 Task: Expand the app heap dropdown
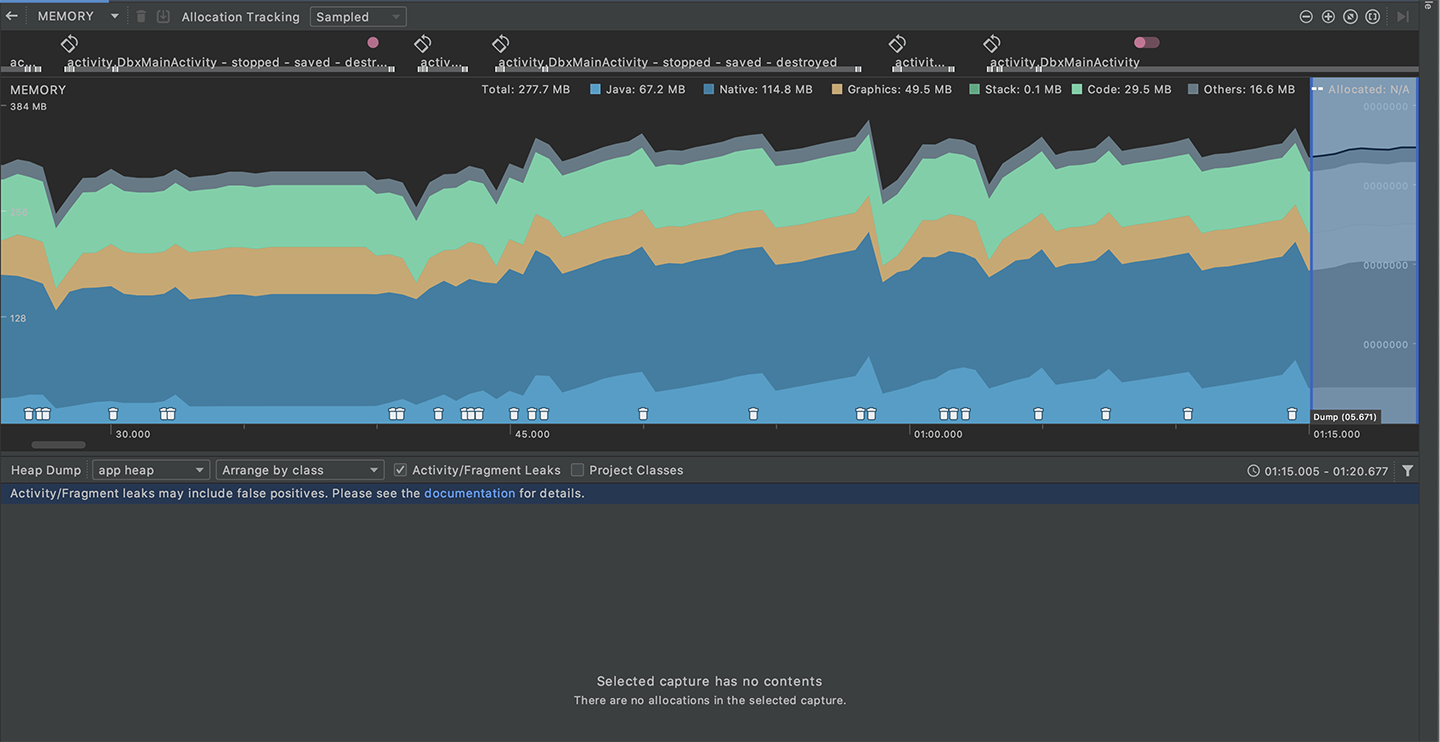pyautogui.click(x=150, y=470)
